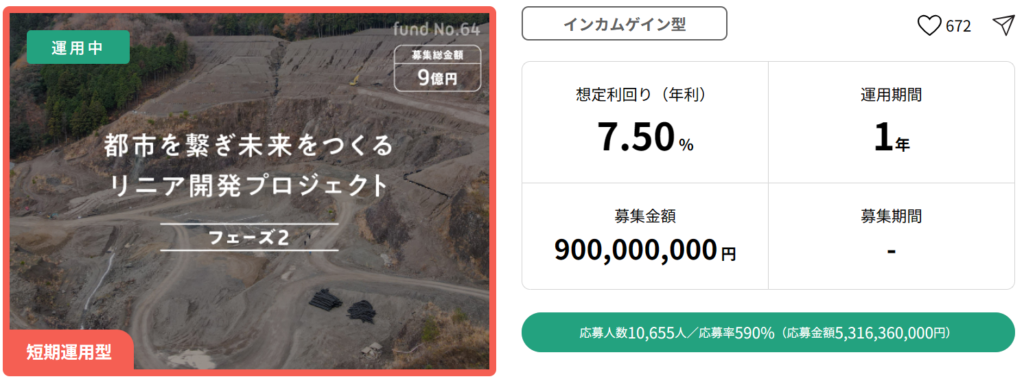The height and width of the screenshot is (379, 1024).
Task: Select the インカムゲイン型 tag
Action: (624, 24)
